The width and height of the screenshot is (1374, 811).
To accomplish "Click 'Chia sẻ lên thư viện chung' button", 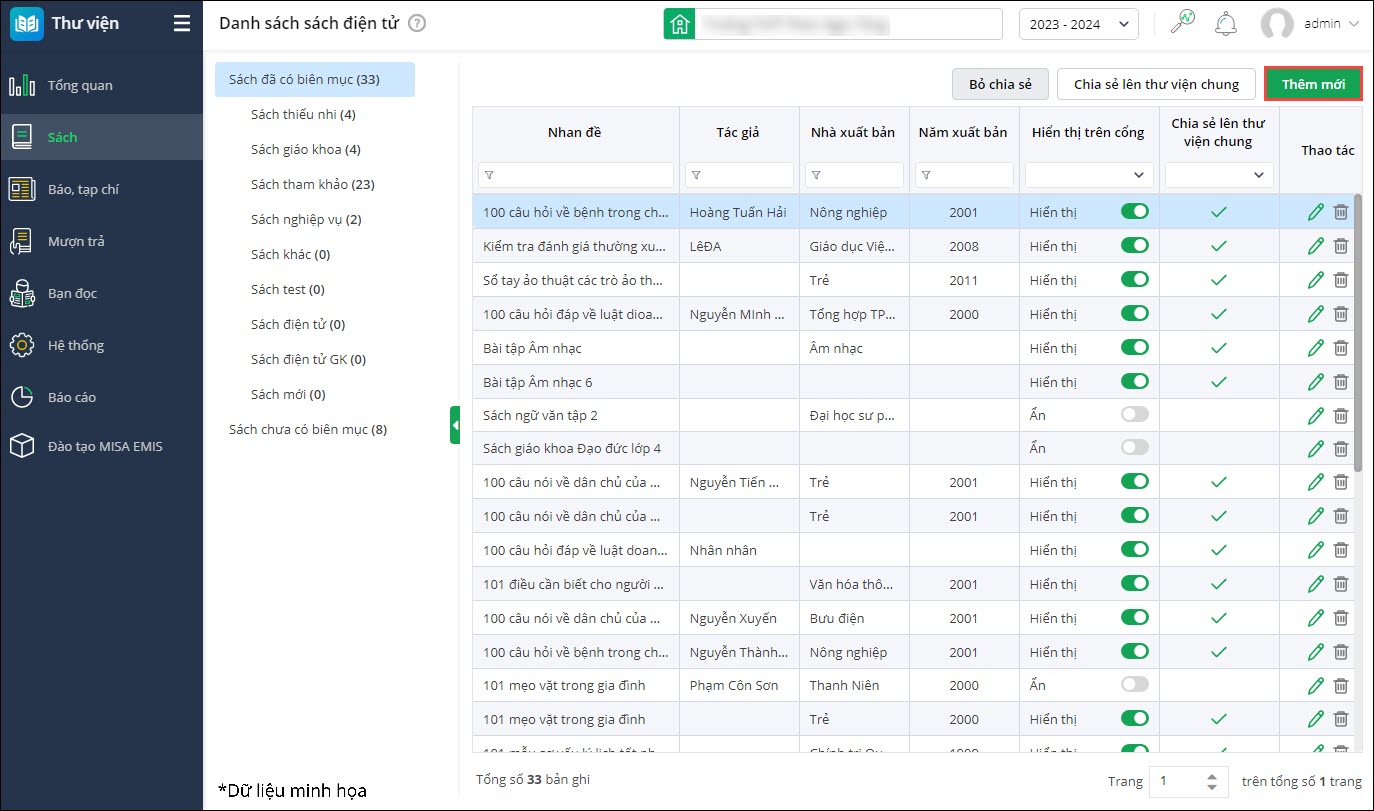I will click(1156, 84).
